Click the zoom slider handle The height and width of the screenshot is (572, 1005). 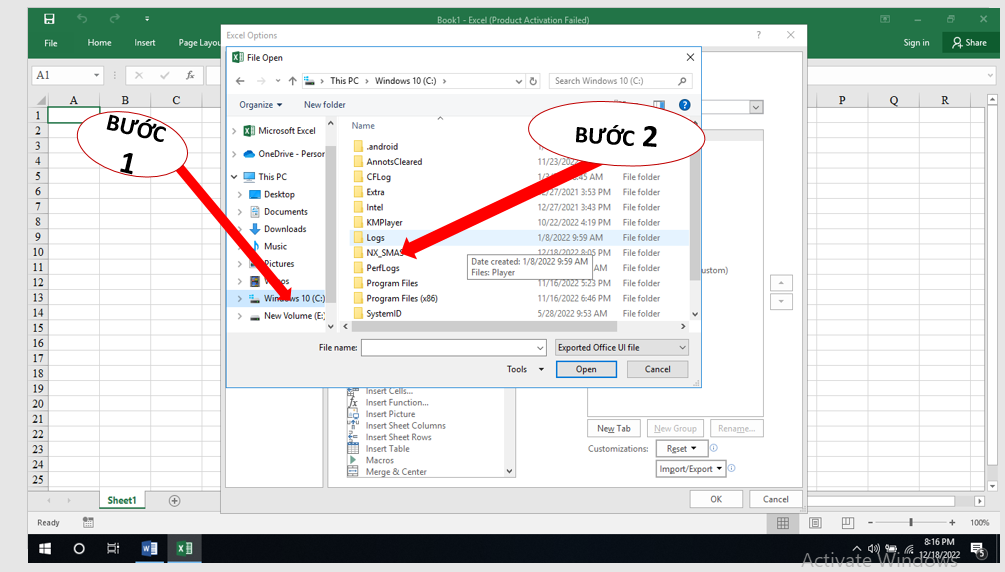pyautogui.click(x=910, y=523)
